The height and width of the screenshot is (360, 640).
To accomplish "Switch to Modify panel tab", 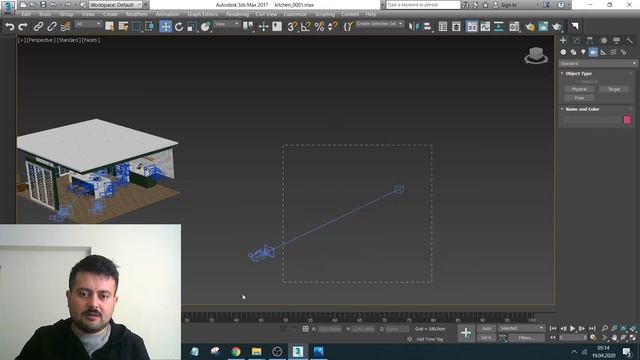I will click(x=576, y=40).
